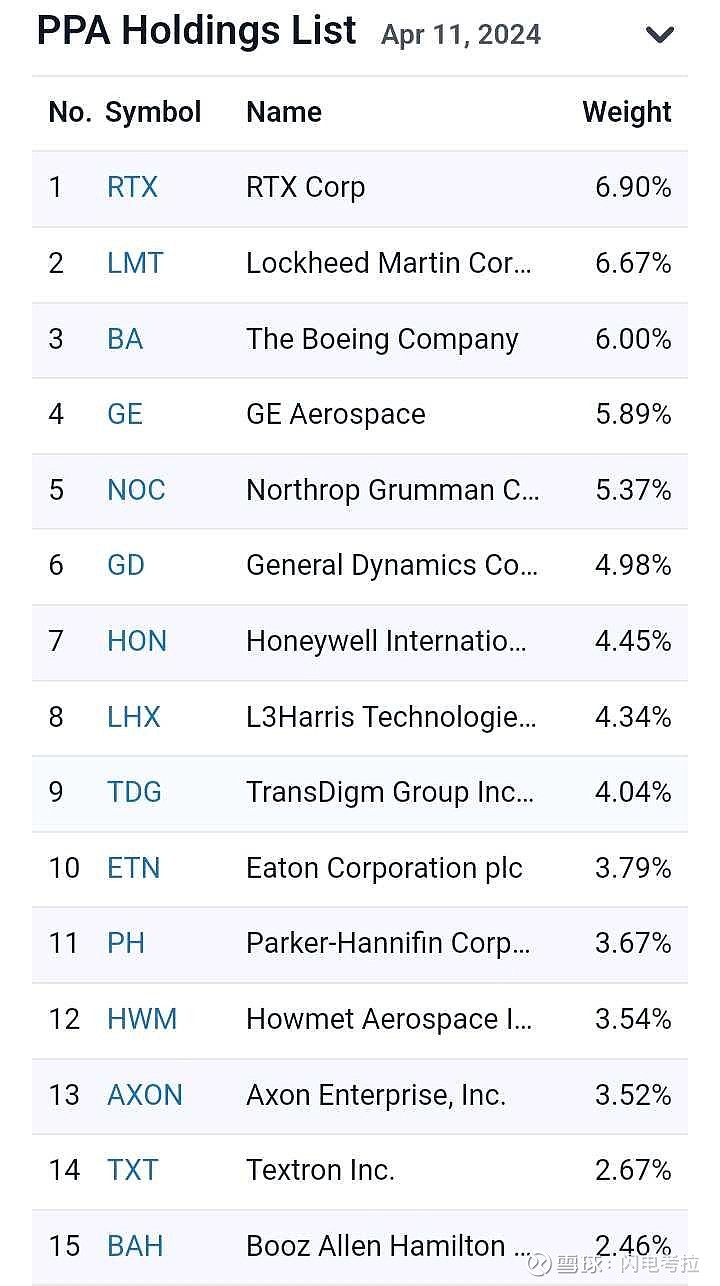
Task: Open the BAH symbol link
Action: point(135,1246)
